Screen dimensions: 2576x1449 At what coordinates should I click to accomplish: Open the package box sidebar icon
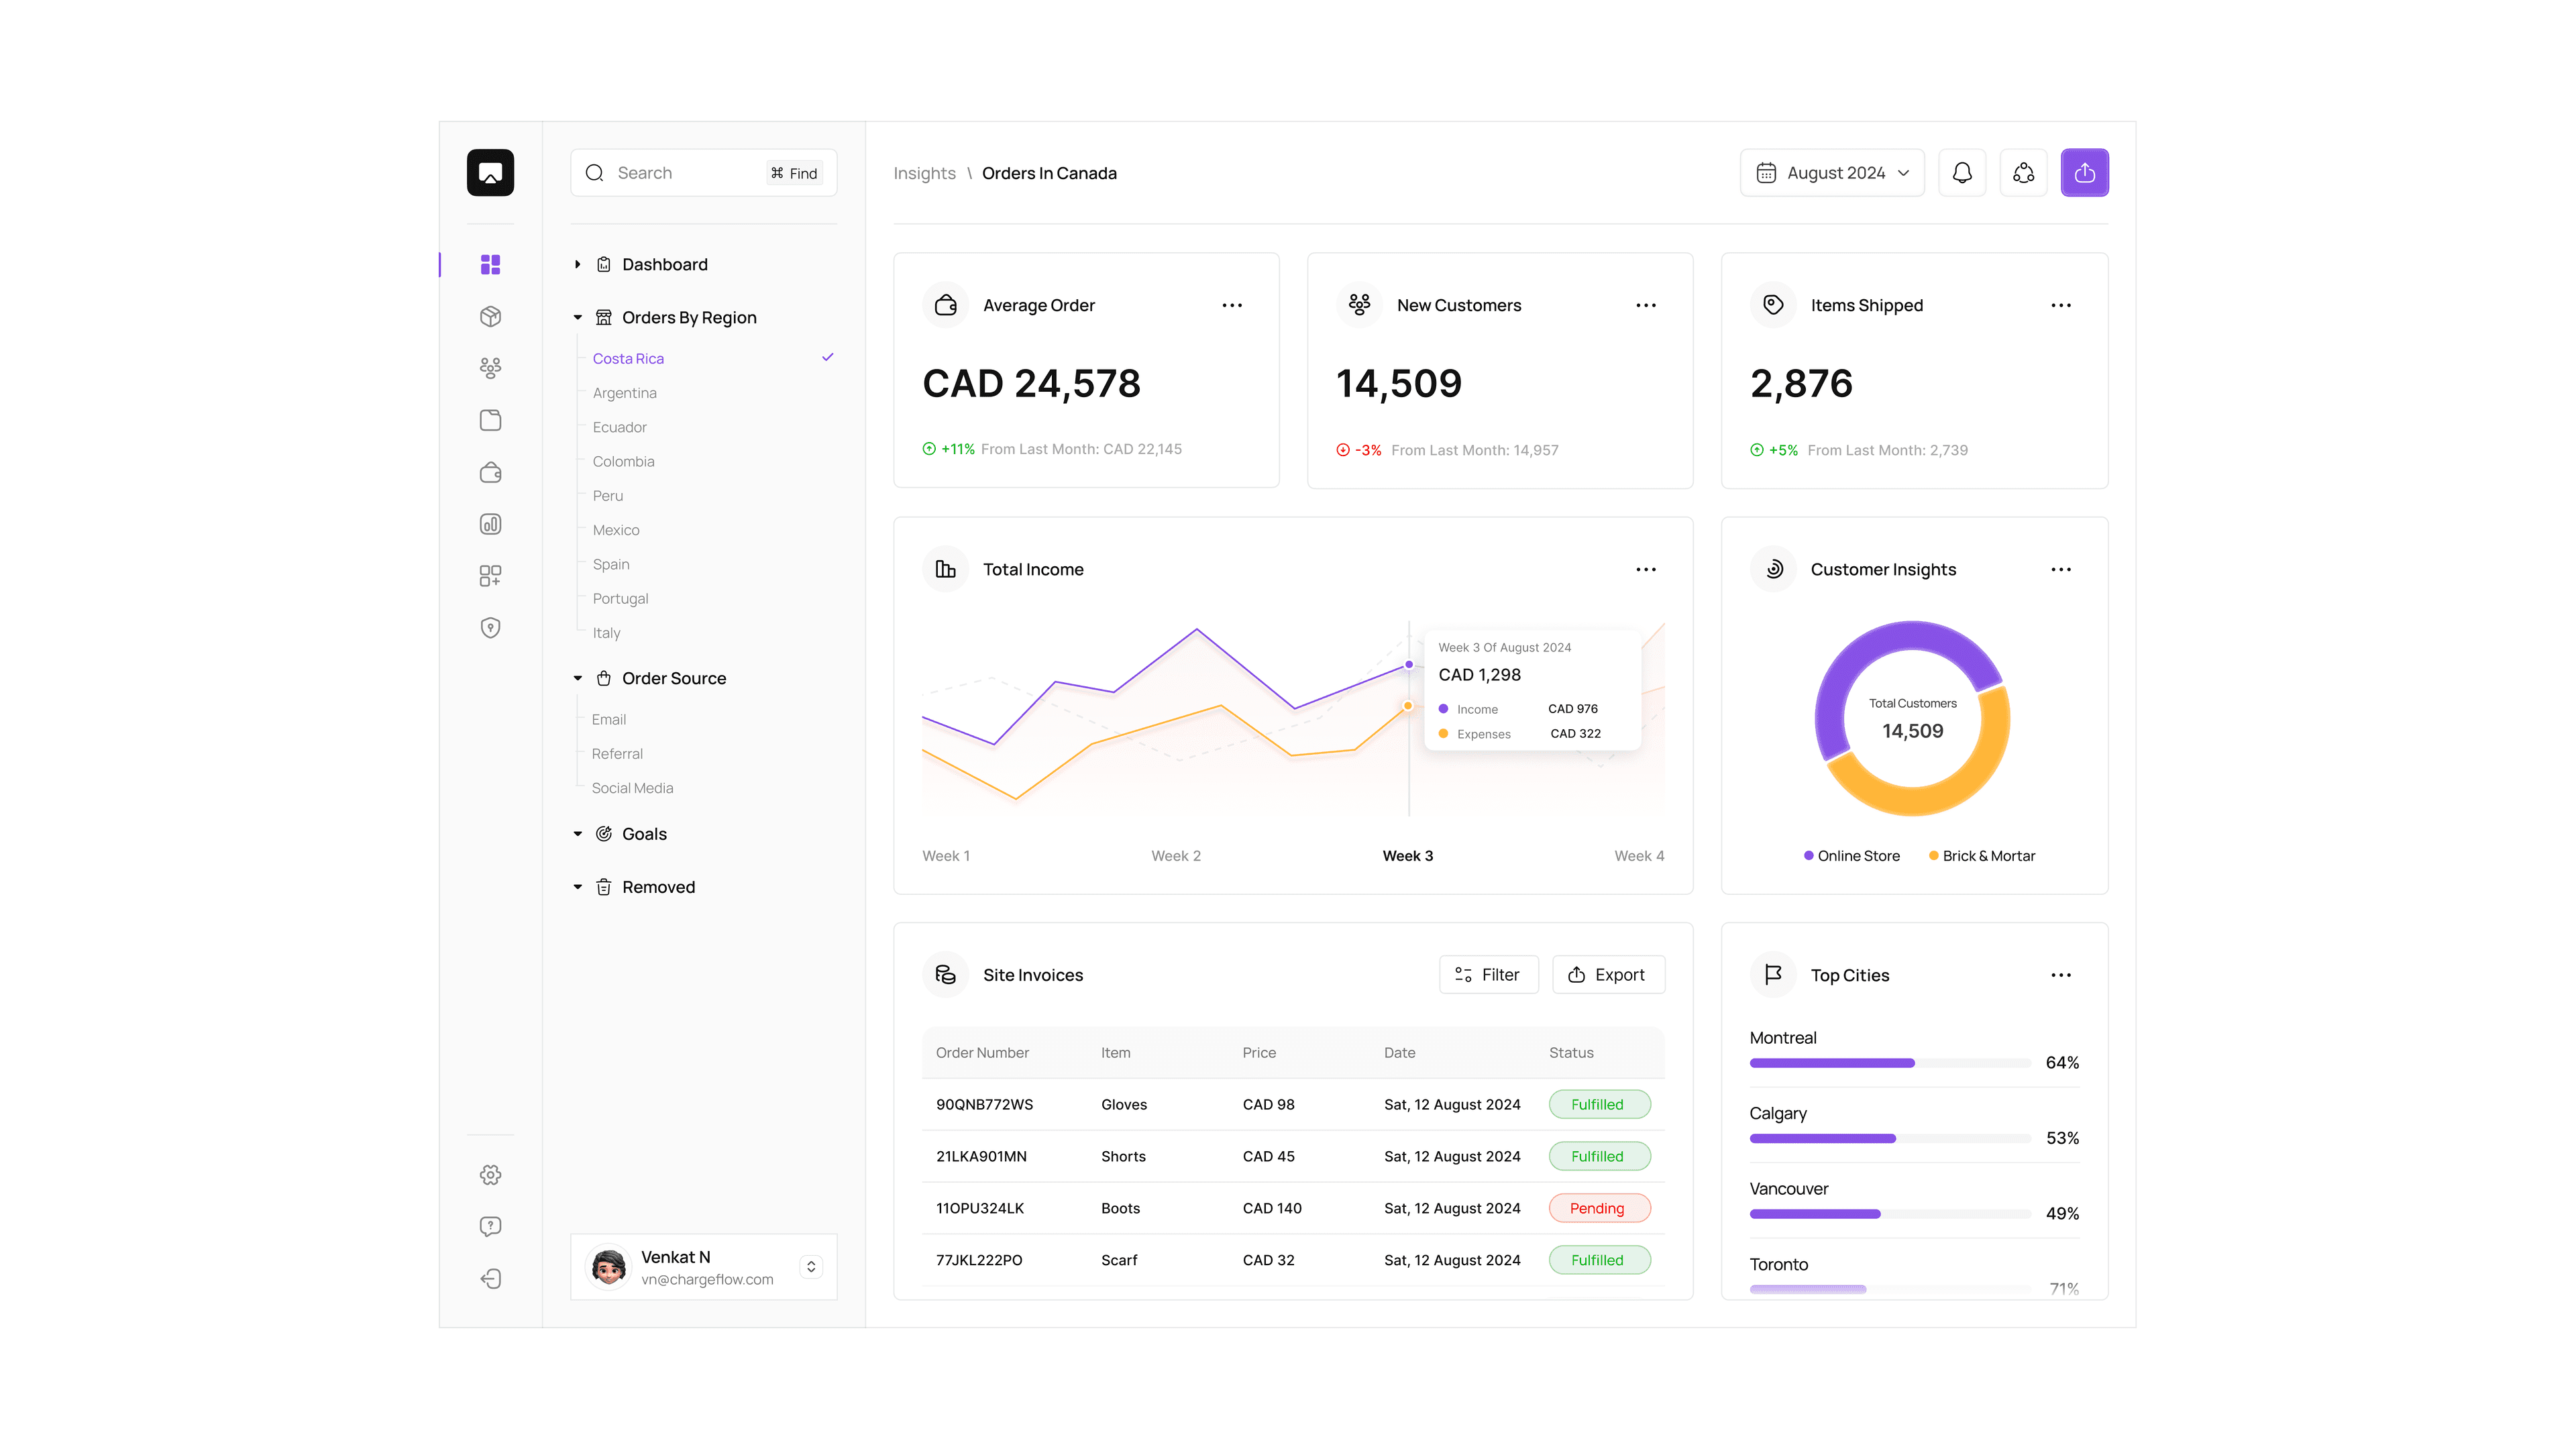pos(490,316)
